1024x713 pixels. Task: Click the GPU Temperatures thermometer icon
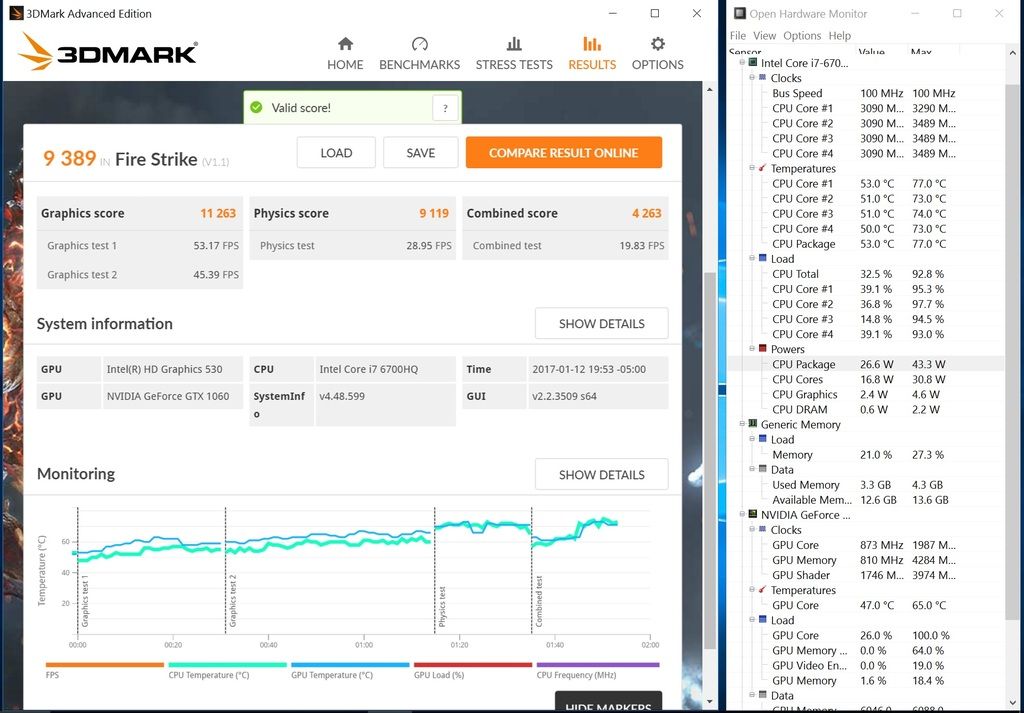[762, 590]
